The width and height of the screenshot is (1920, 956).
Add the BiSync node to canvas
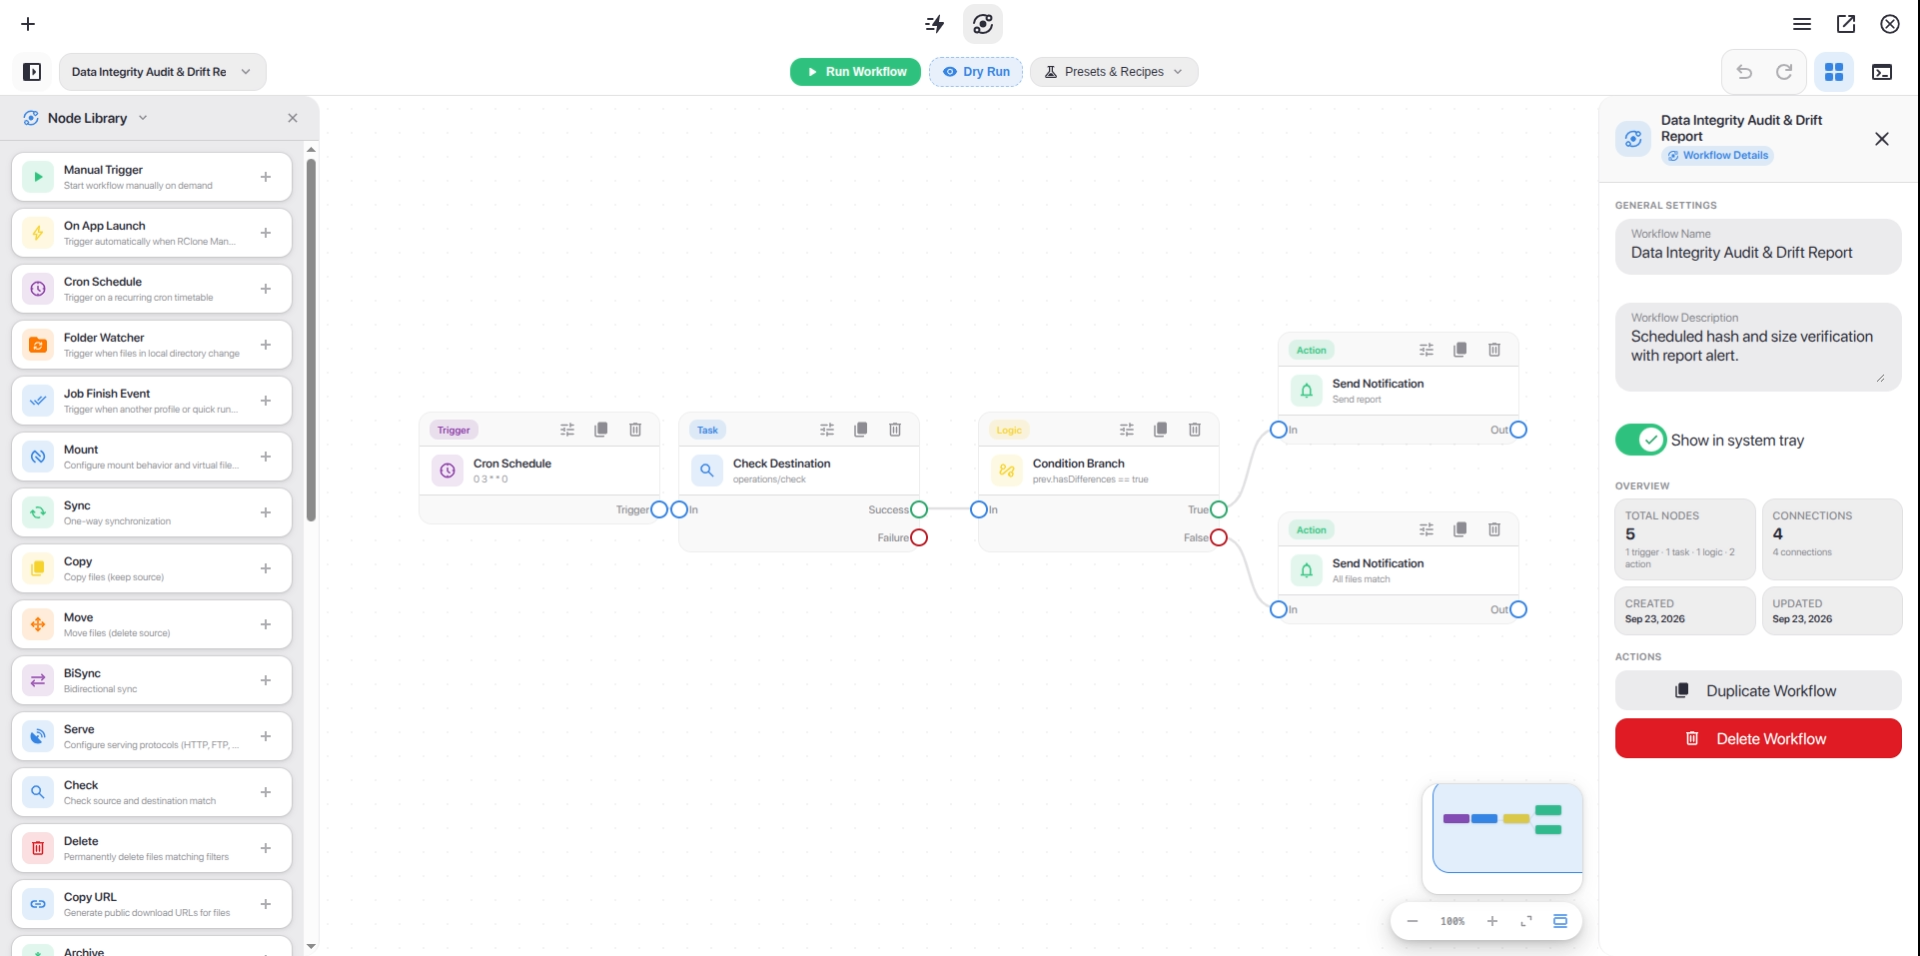pyautogui.click(x=266, y=681)
